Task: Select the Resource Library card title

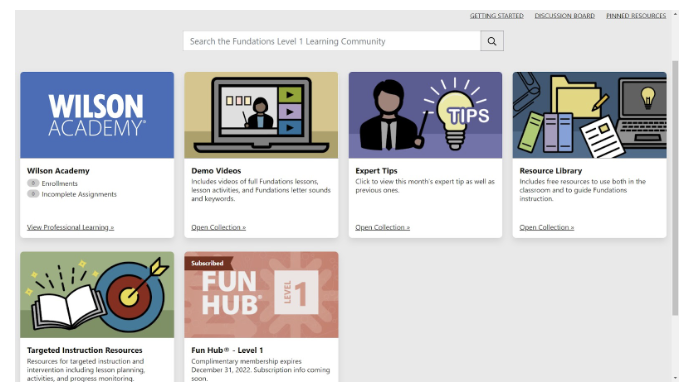Action: tap(551, 171)
